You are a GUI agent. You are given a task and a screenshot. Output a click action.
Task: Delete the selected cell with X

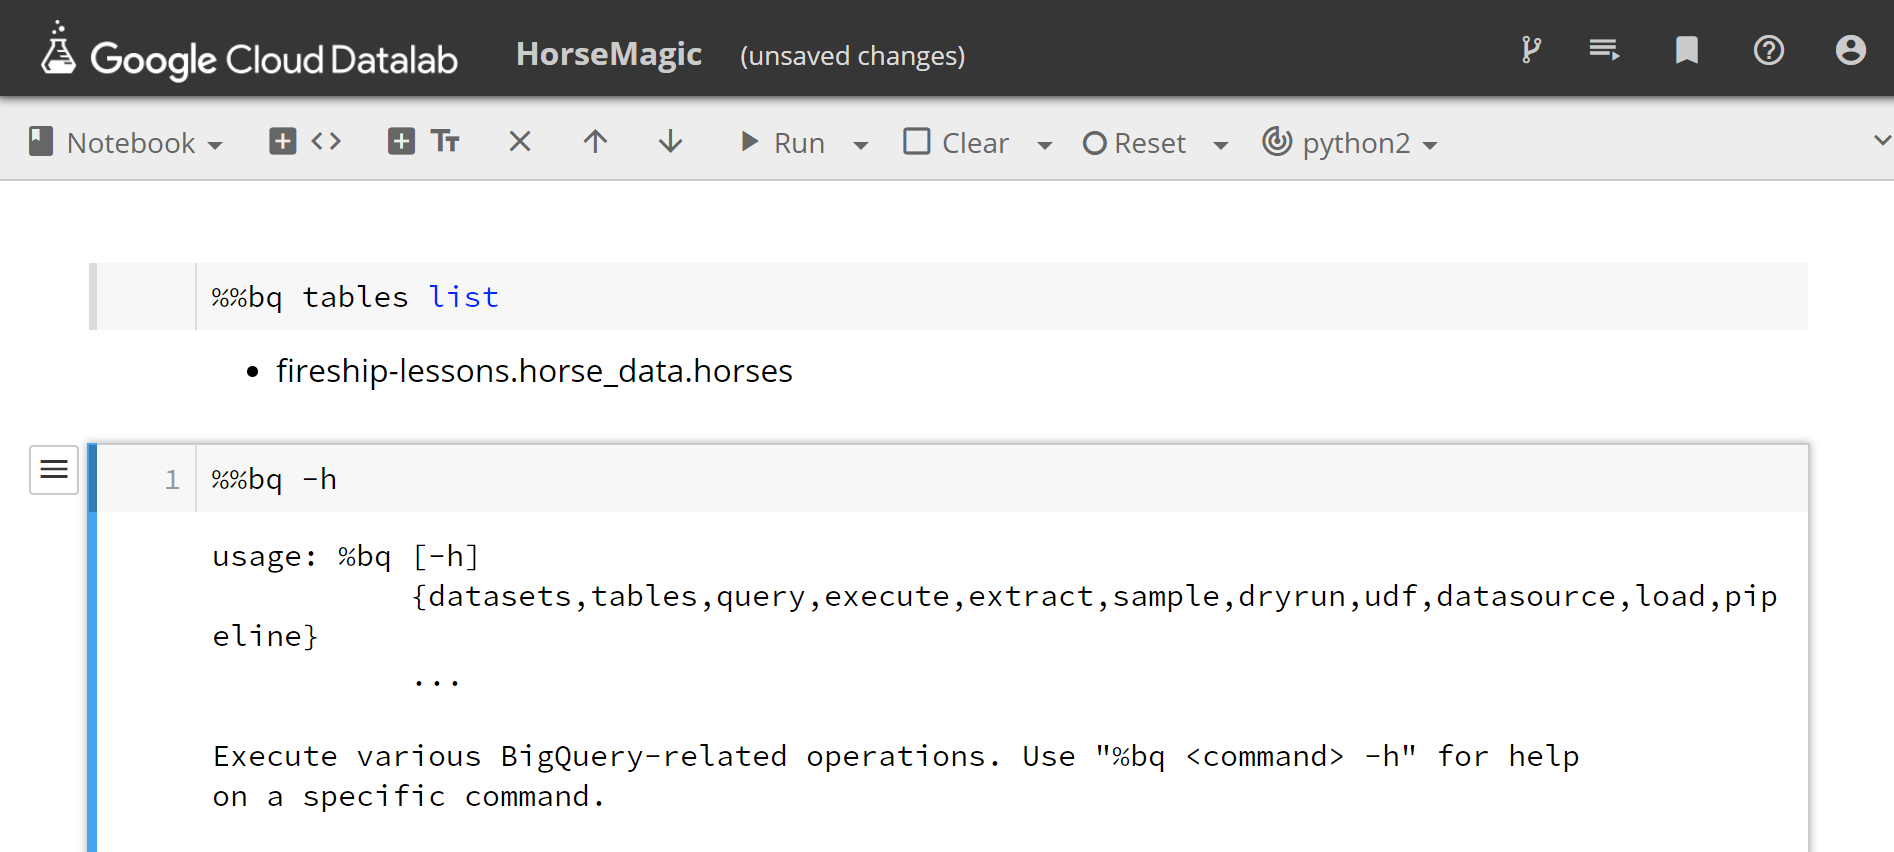[520, 142]
